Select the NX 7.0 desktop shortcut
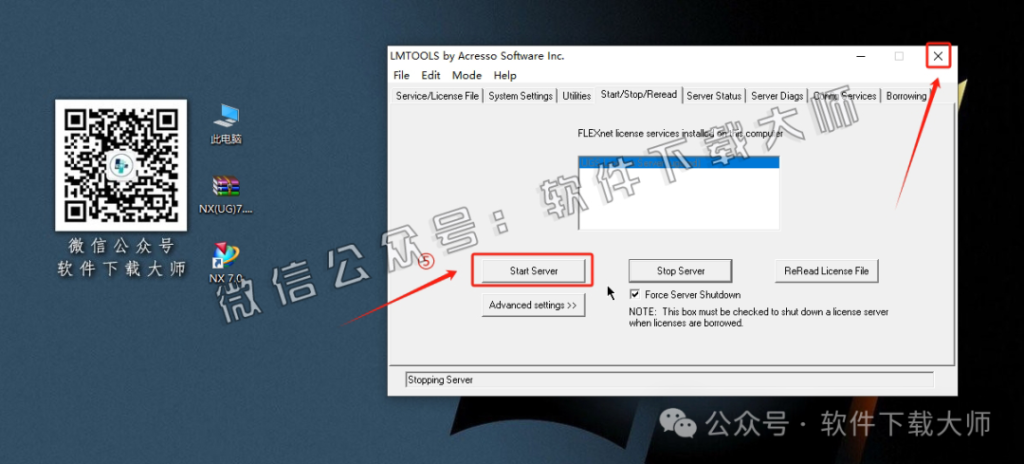The width and height of the screenshot is (1024, 464). coord(226,256)
